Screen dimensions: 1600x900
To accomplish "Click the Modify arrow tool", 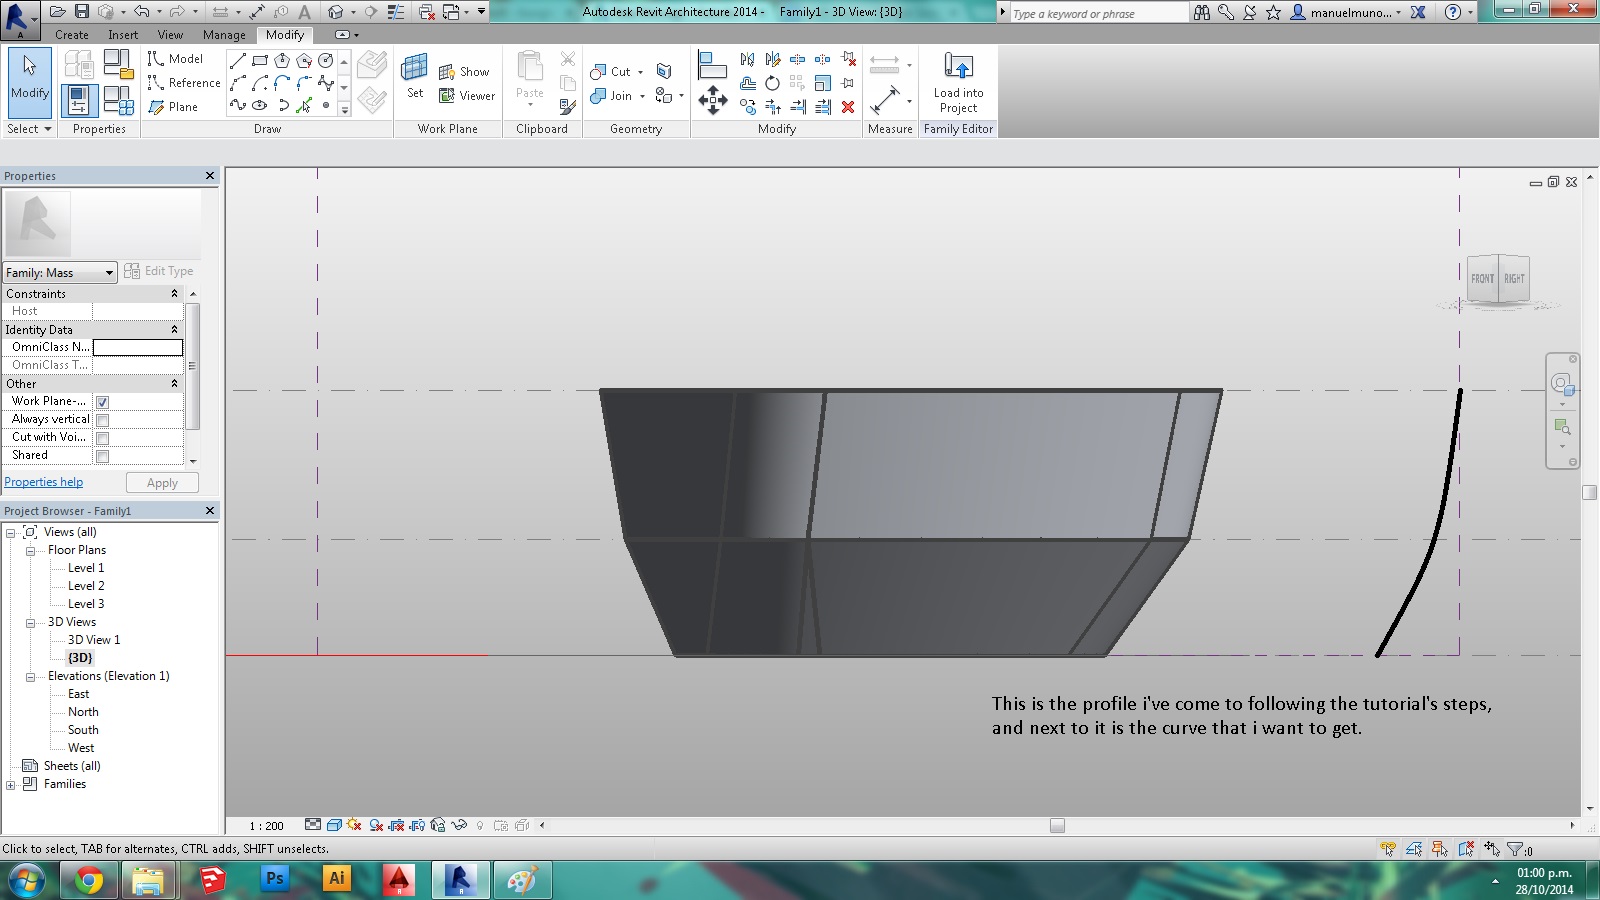I will (29, 76).
